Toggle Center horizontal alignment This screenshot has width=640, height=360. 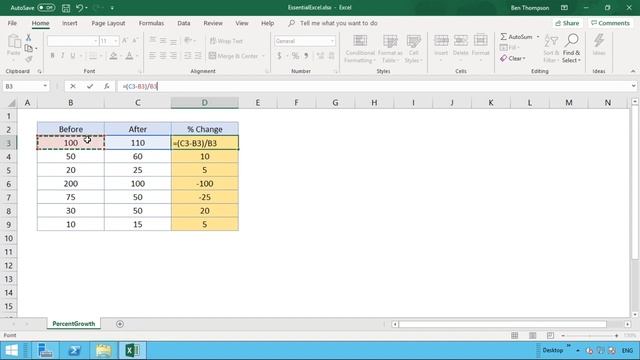click(x=163, y=56)
